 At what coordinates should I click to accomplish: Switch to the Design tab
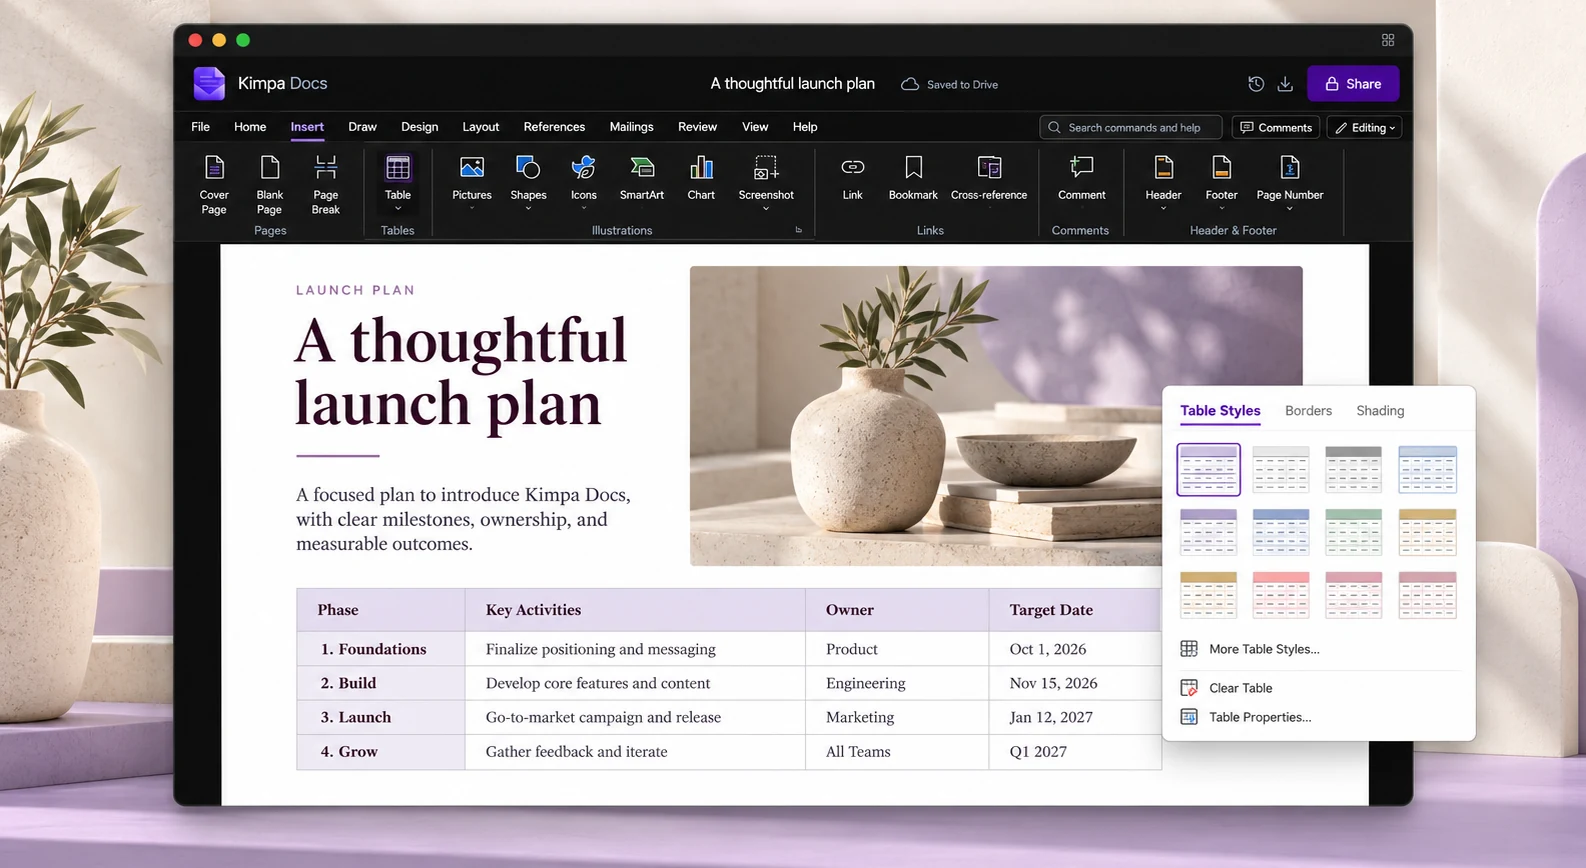point(419,127)
